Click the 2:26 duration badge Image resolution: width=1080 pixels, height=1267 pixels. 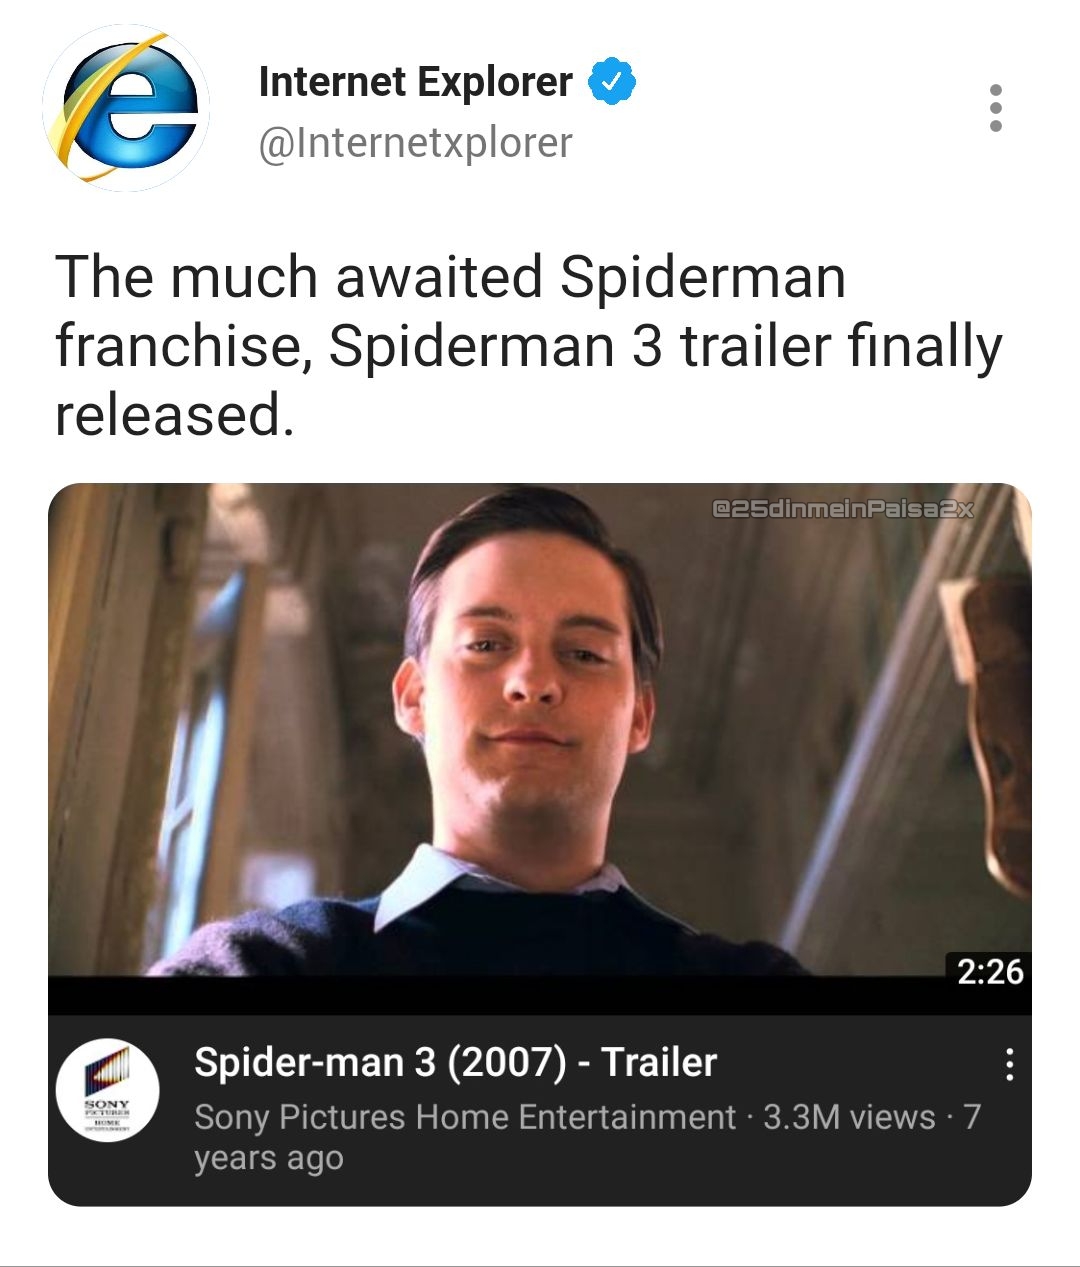(989, 971)
